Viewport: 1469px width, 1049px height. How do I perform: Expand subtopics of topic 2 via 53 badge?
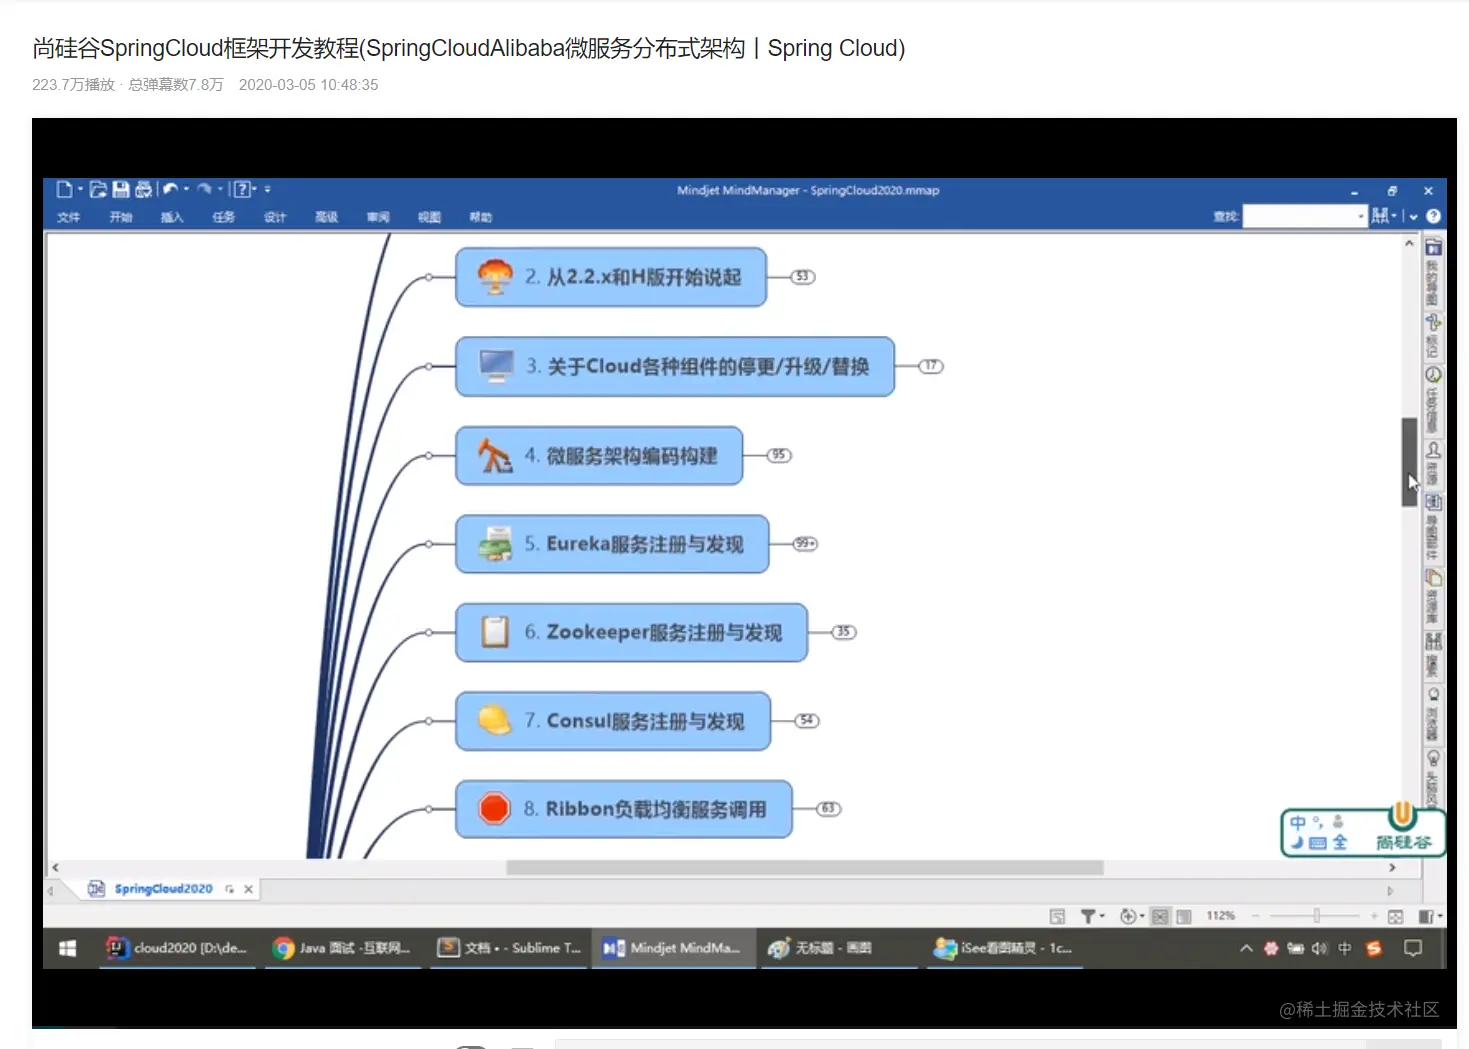click(803, 277)
